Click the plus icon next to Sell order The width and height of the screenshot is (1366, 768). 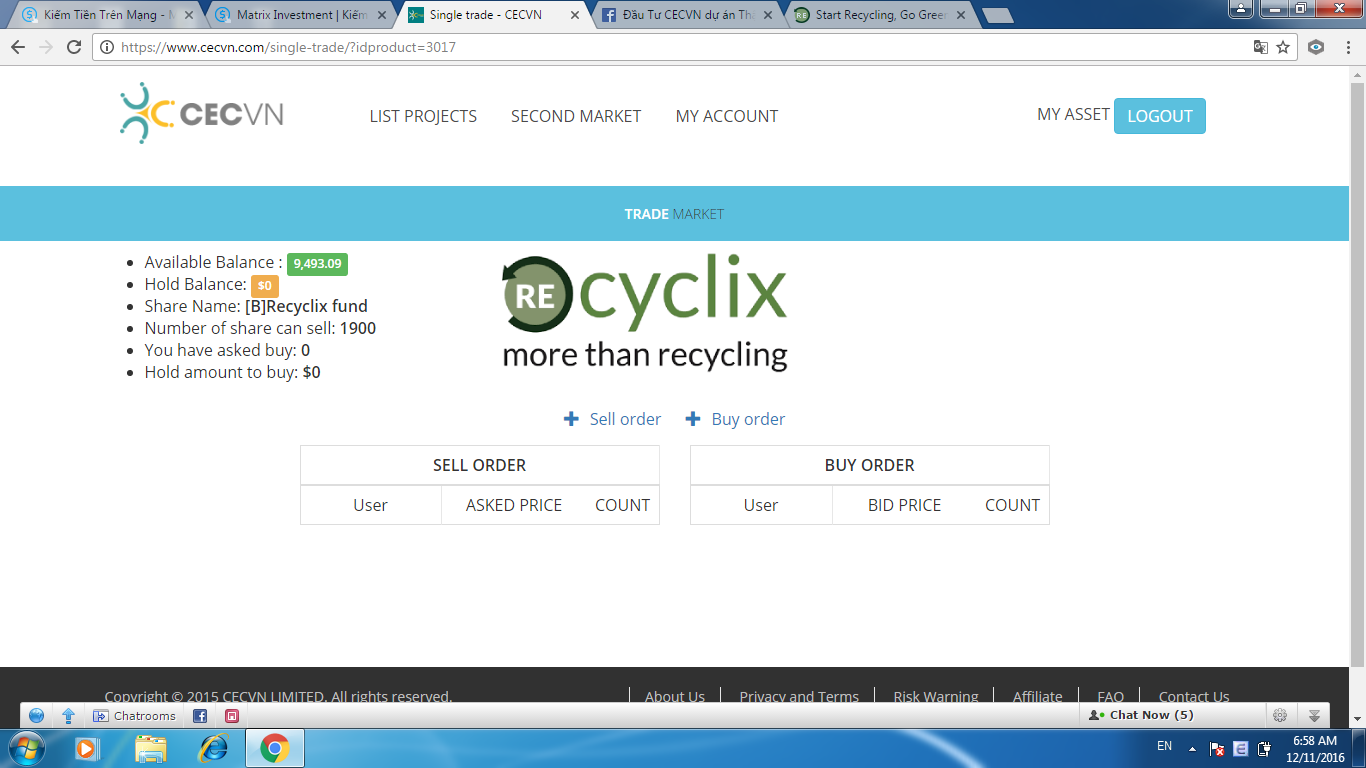pyautogui.click(x=571, y=419)
